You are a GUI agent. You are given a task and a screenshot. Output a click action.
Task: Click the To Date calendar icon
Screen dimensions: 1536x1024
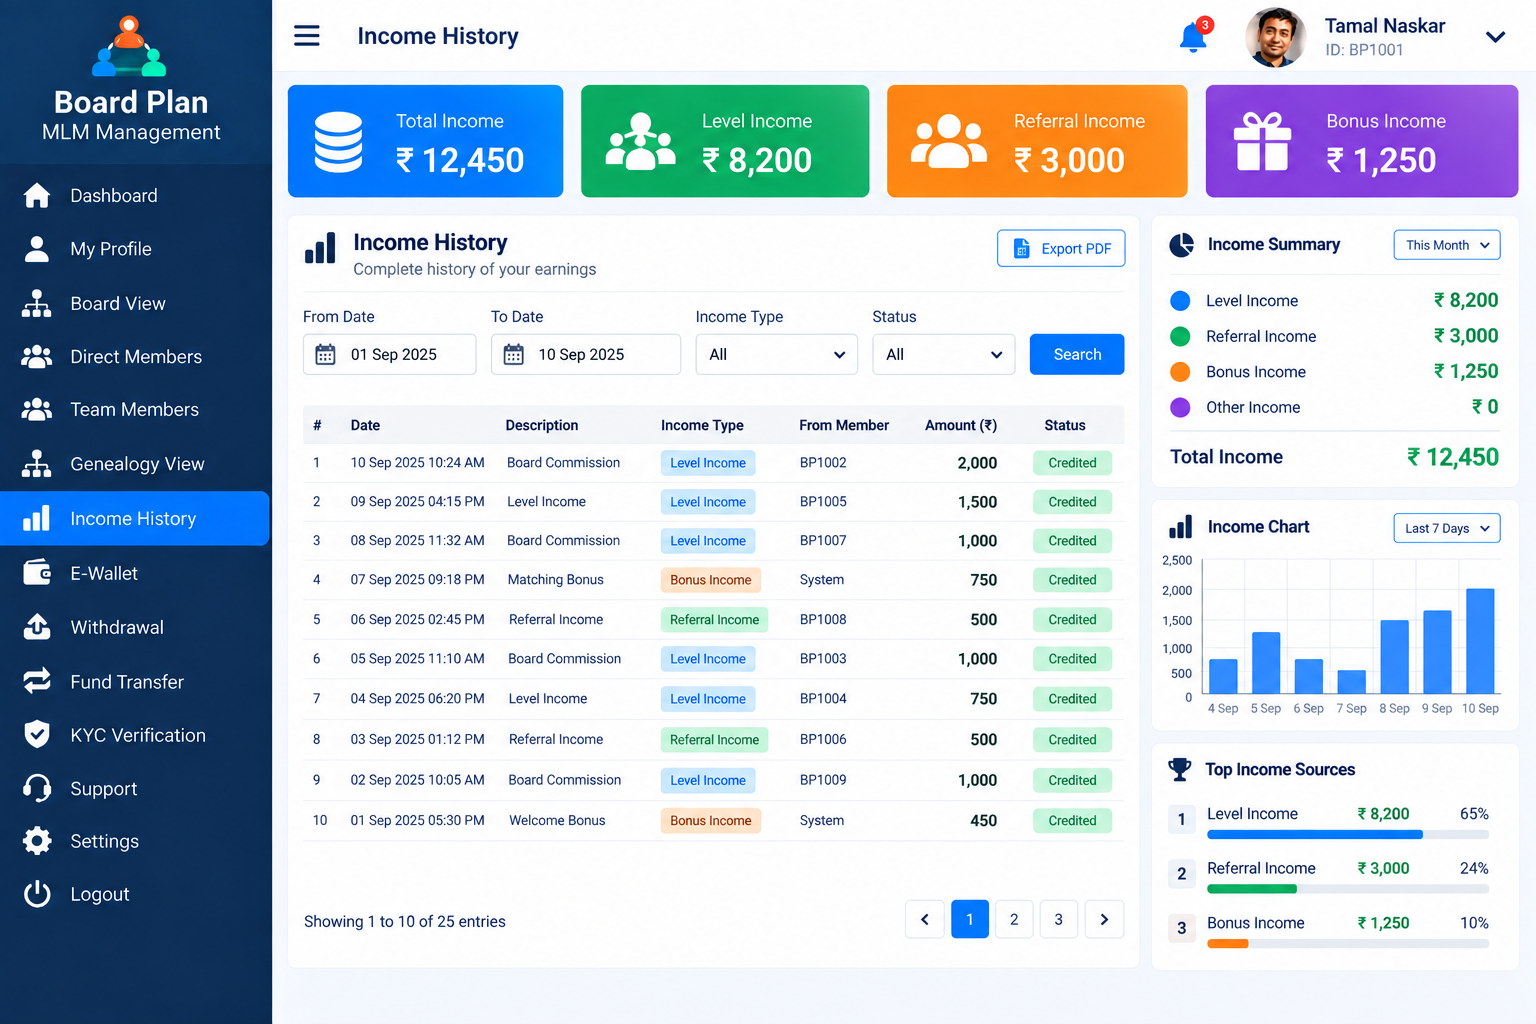pos(514,354)
